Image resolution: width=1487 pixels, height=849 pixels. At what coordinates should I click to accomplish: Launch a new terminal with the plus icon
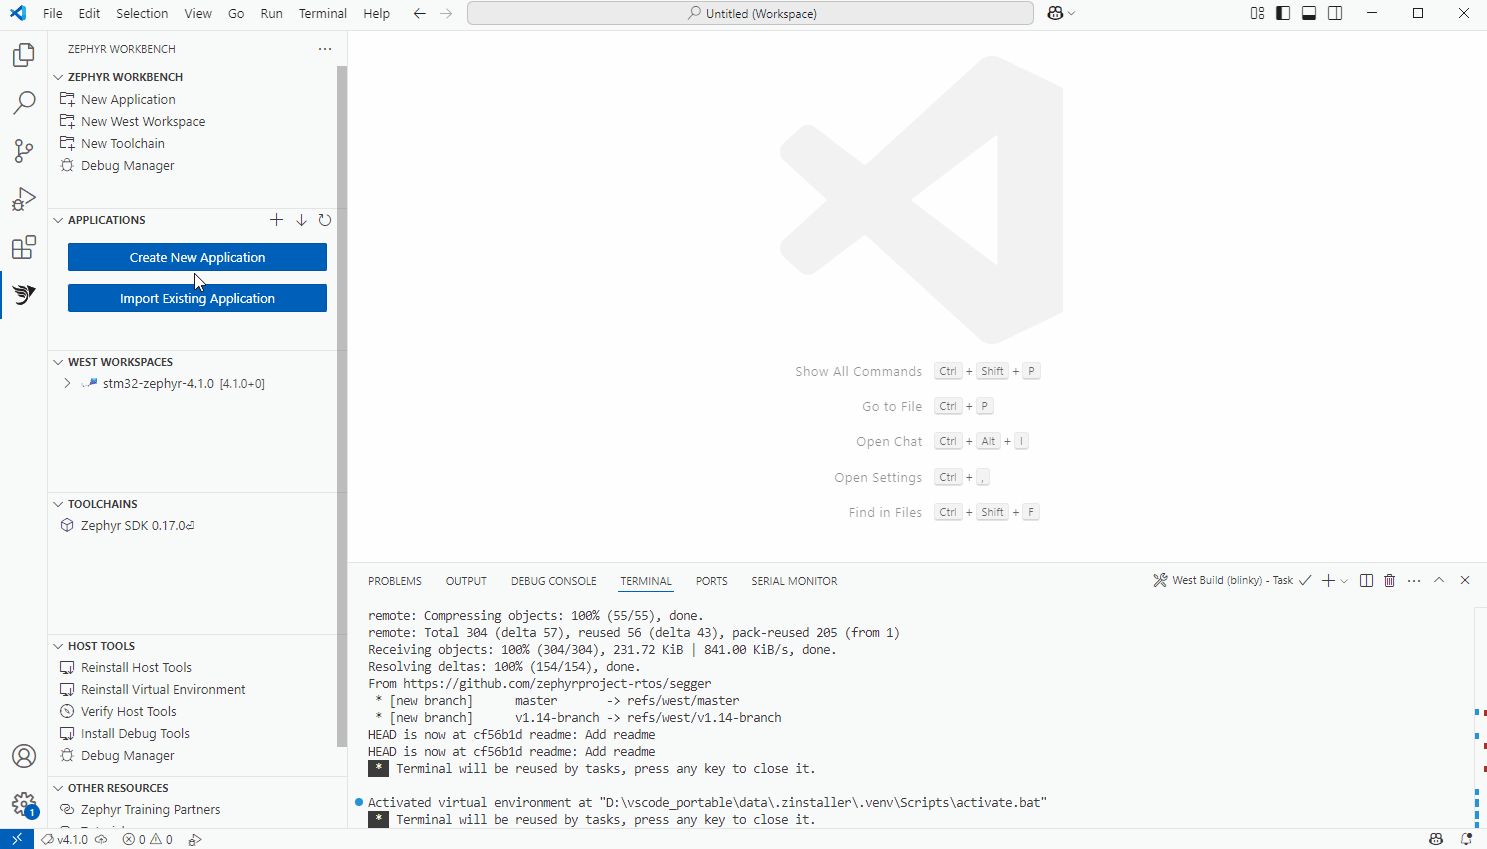pos(1329,580)
